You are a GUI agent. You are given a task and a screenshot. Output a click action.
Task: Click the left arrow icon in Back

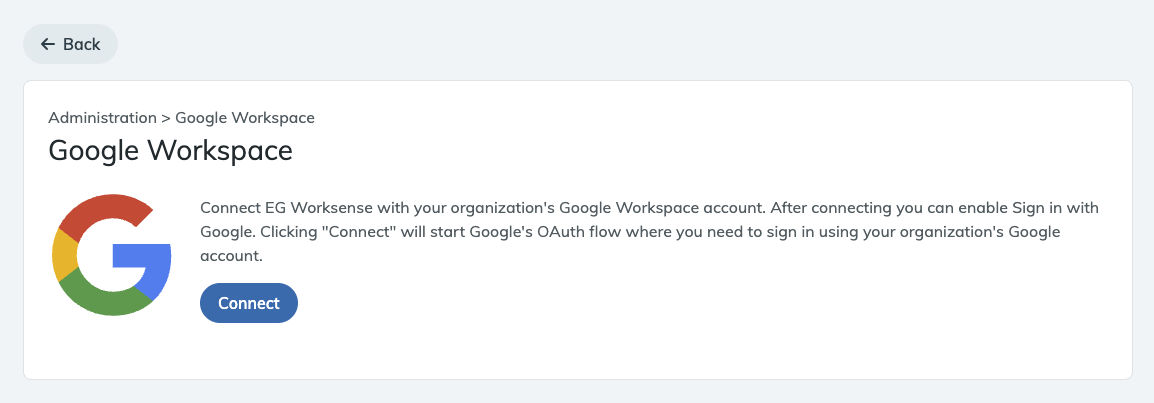point(47,44)
